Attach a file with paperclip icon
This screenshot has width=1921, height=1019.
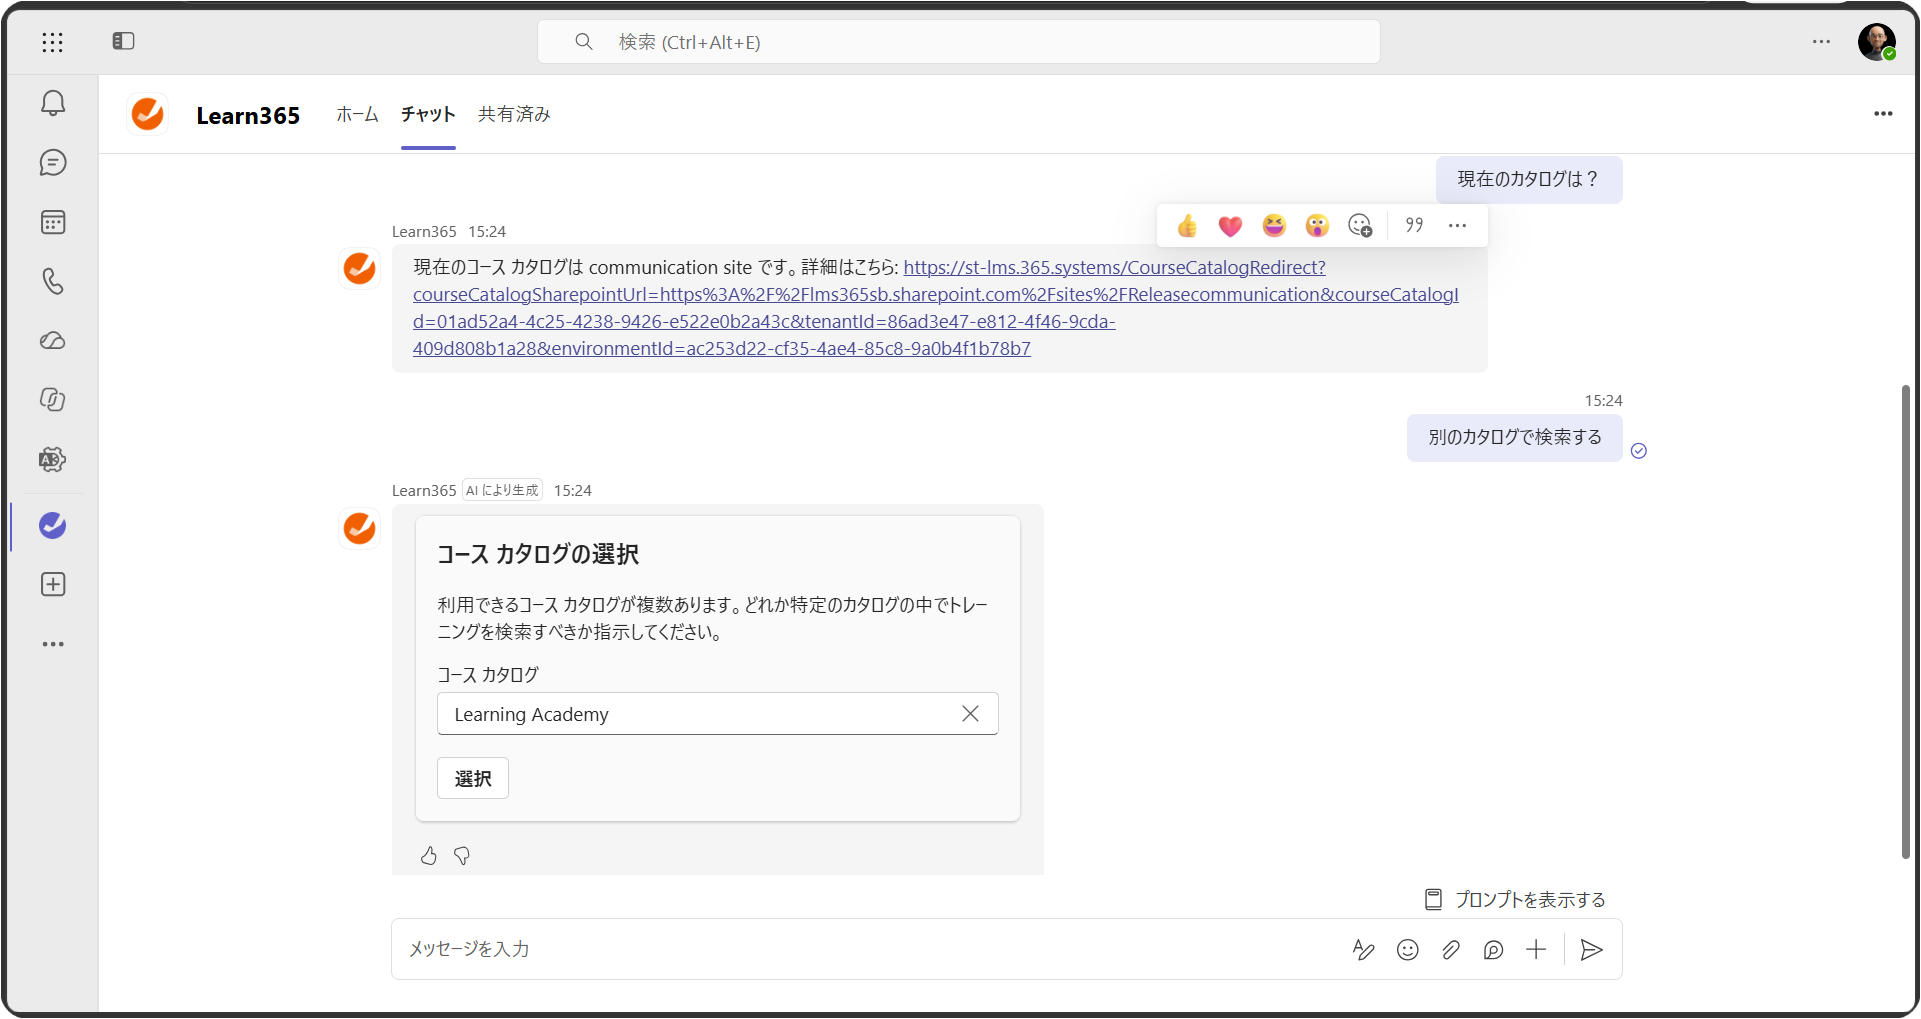click(1450, 950)
